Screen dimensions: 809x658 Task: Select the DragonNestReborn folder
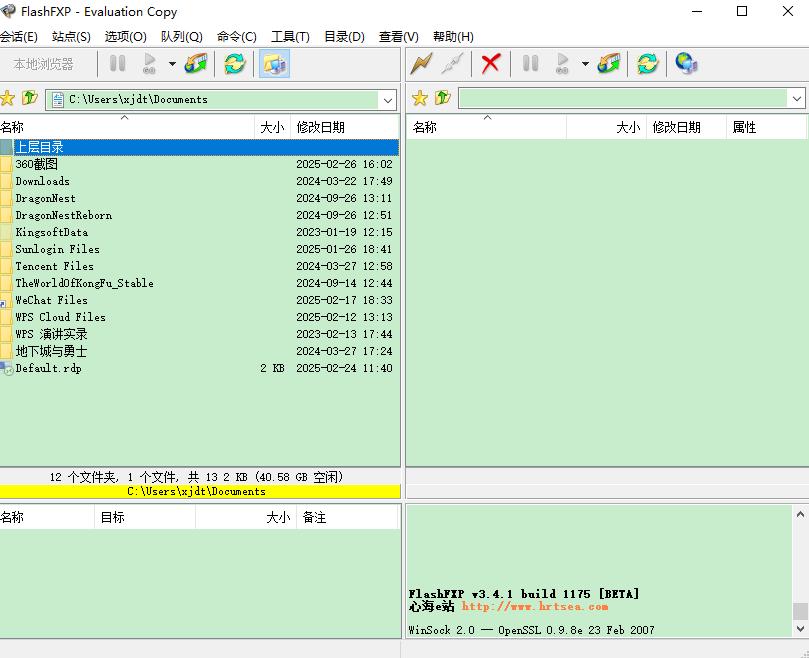tap(200, 215)
